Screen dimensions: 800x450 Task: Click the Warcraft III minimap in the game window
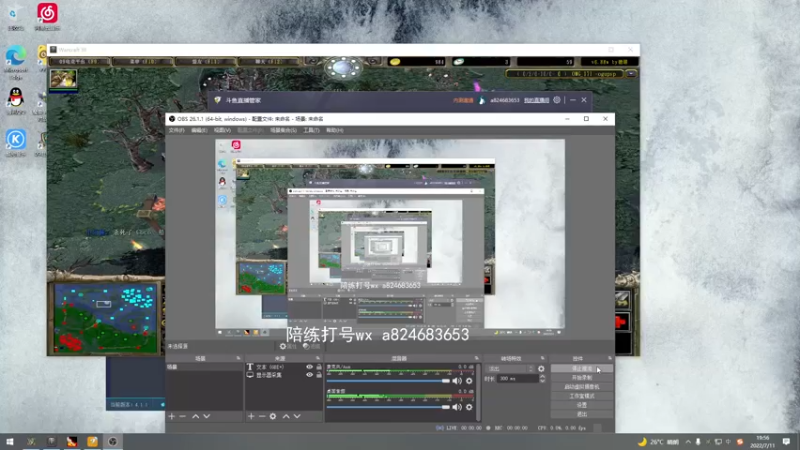tap(106, 318)
